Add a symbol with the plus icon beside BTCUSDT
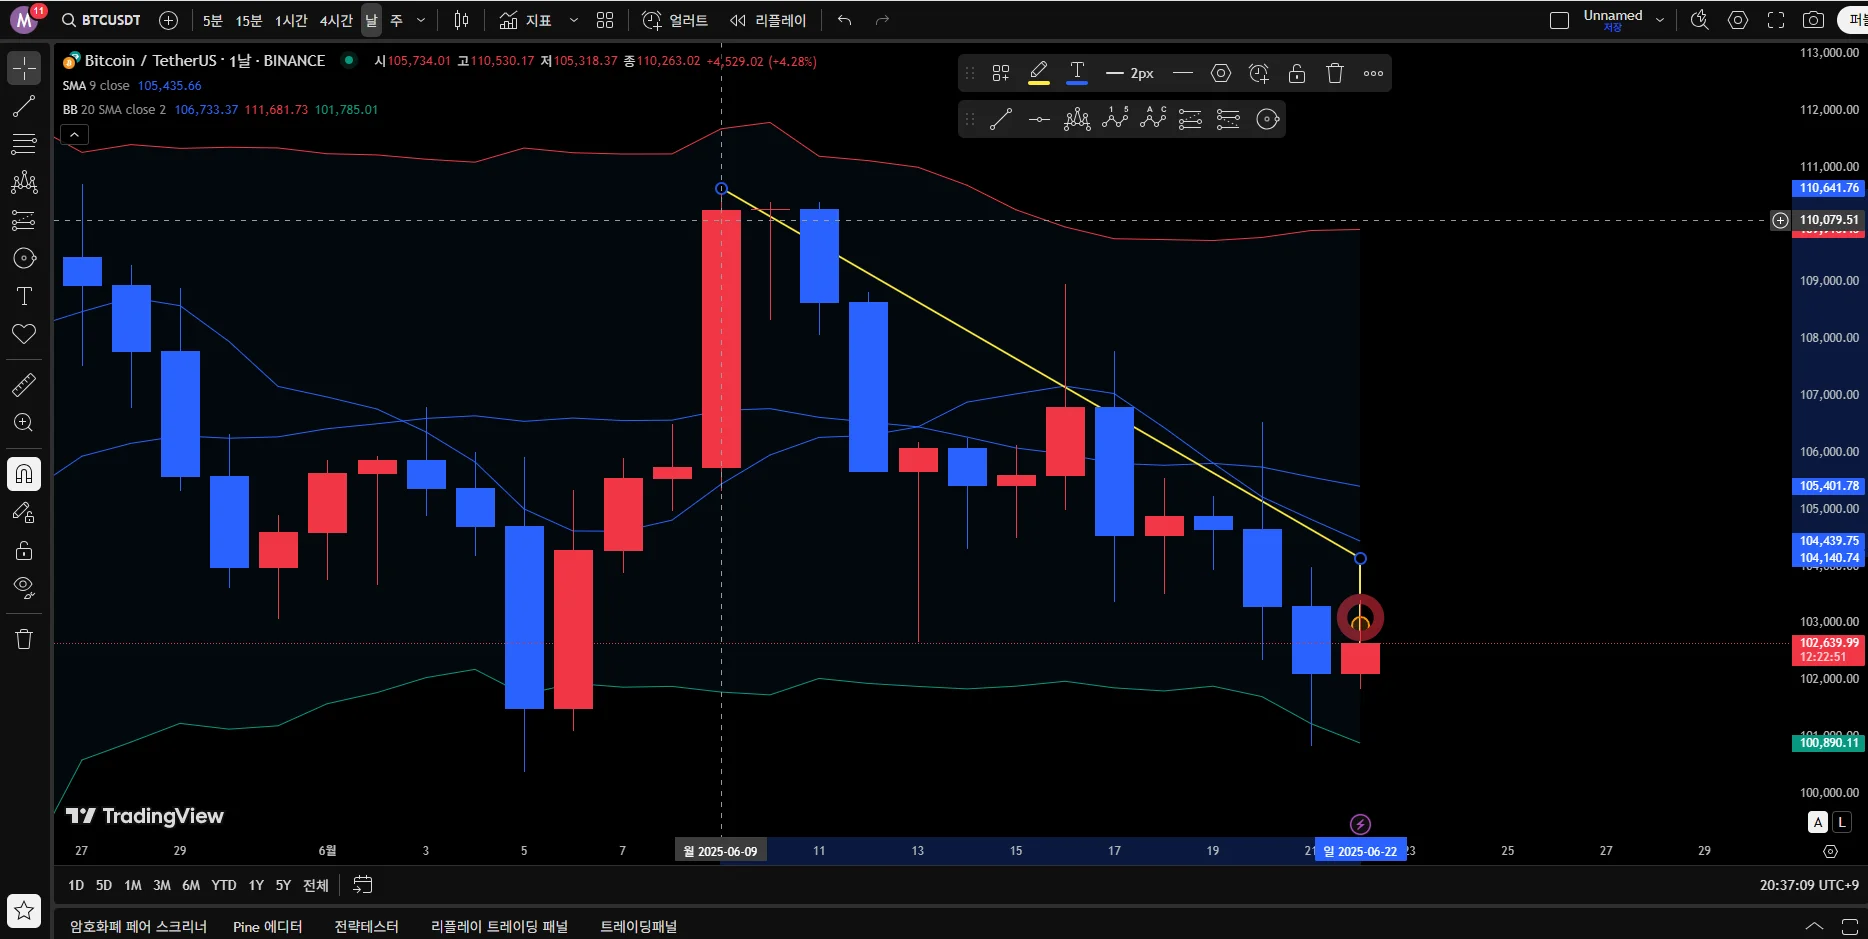The width and height of the screenshot is (1868, 939). tap(169, 20)
